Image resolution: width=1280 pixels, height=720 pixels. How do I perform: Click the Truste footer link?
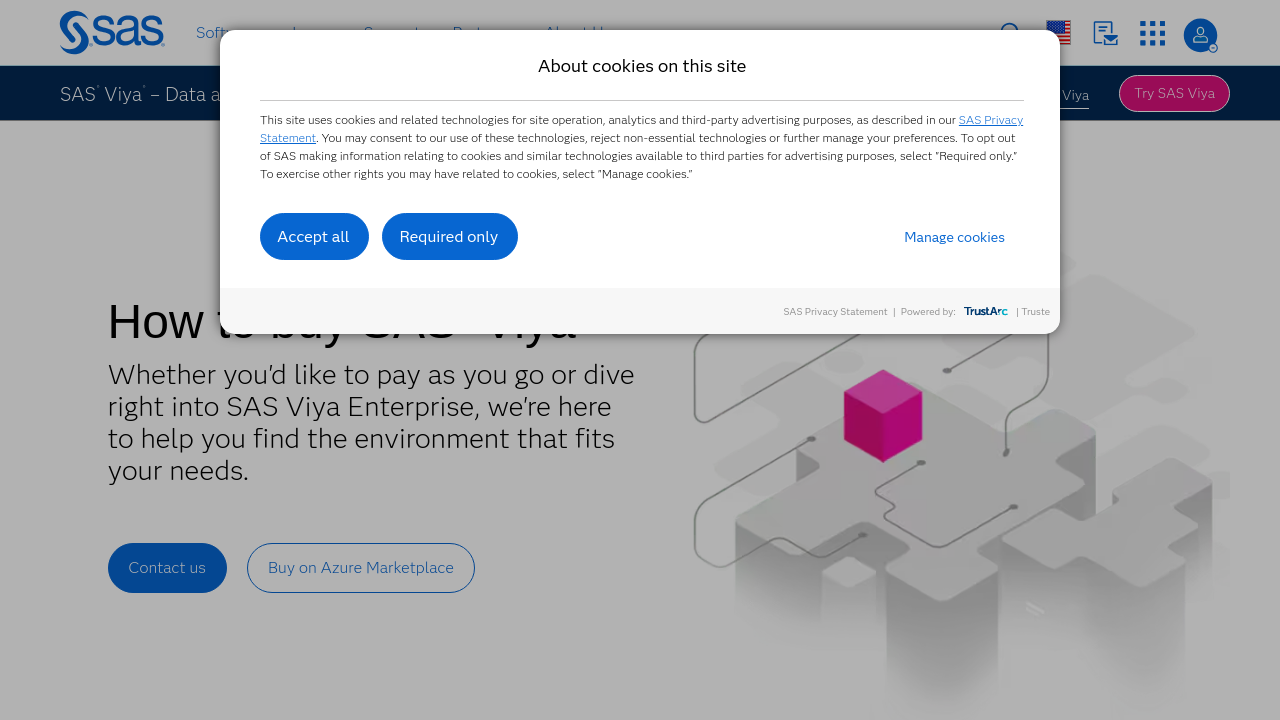1035,312
